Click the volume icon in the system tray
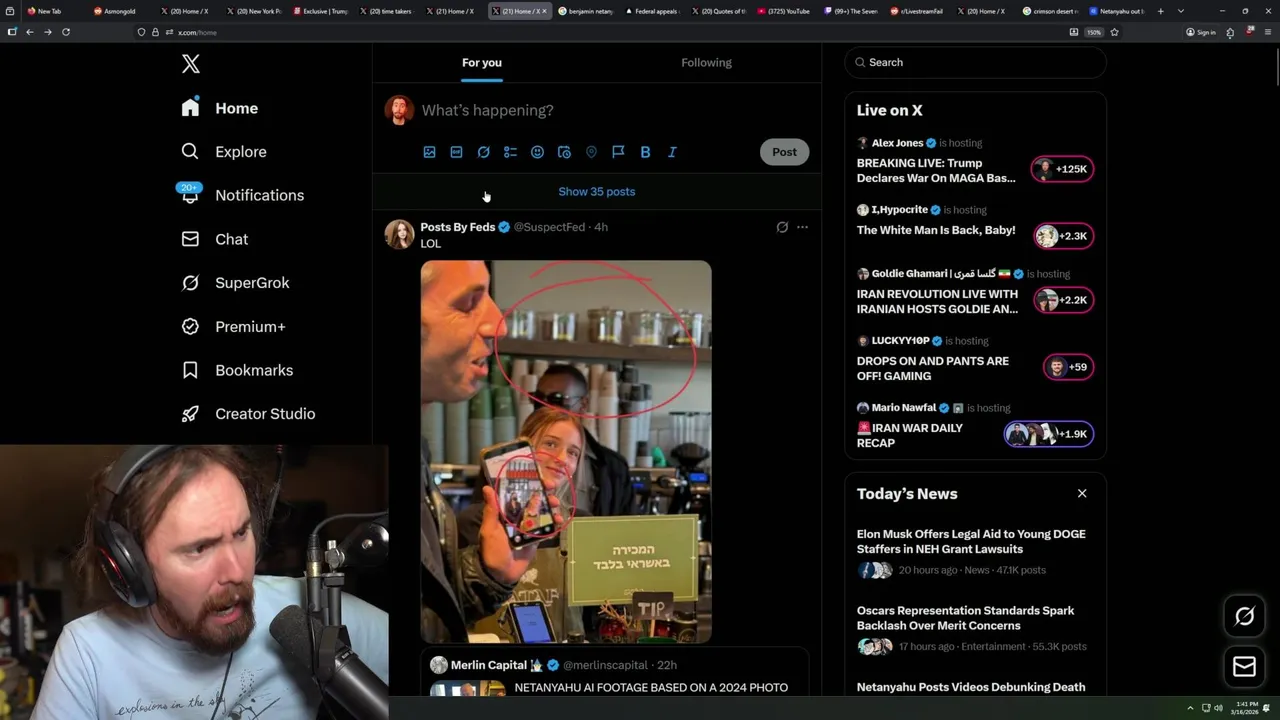Screen dimensions: 1280x720 click(x=1218, y=708)
